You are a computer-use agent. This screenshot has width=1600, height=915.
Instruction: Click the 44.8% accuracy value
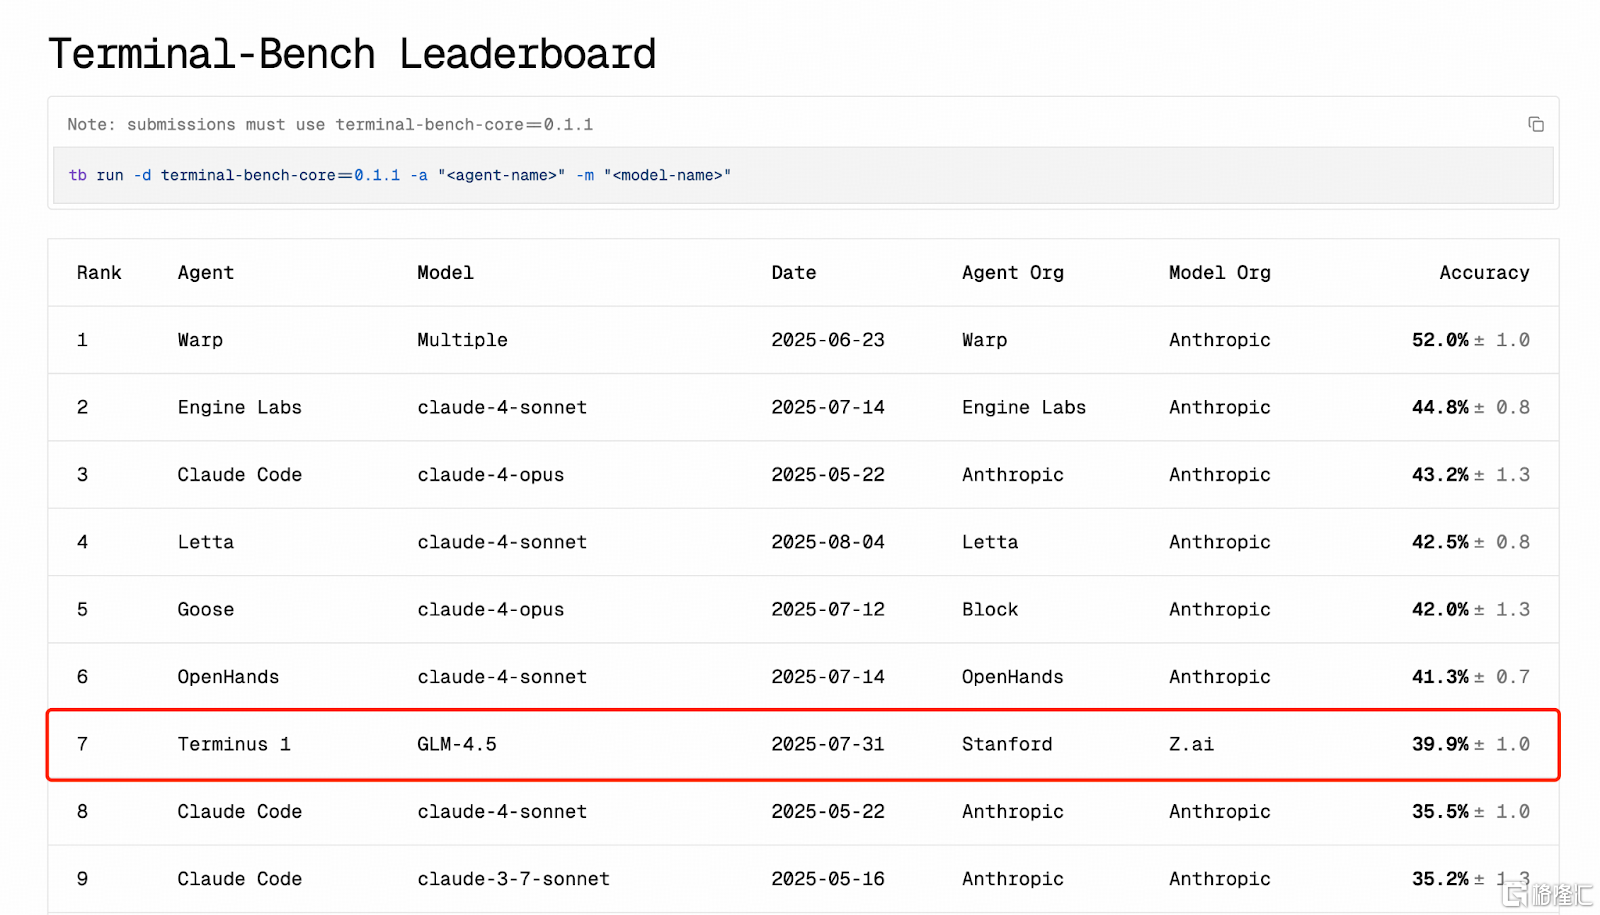(1440, 407)
